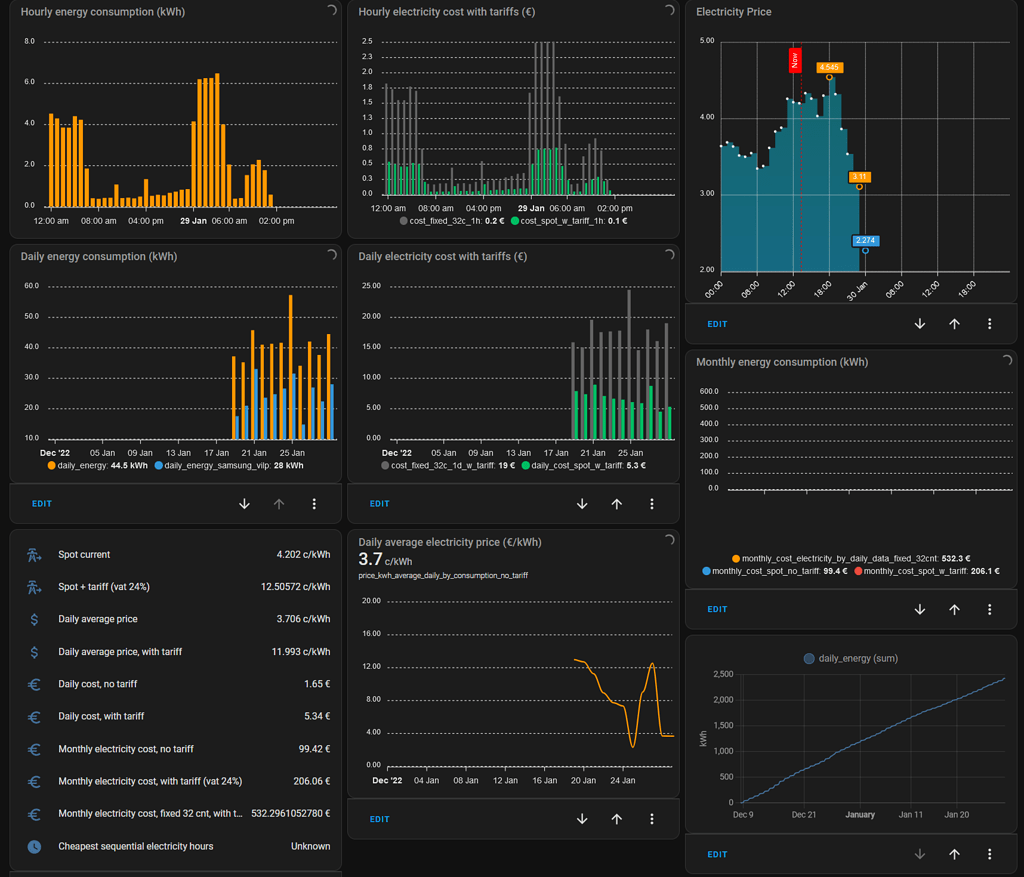Click the move-down arrow on the Electricity Price card
This screenshot has height=877, width=1024.
point(919,323)
